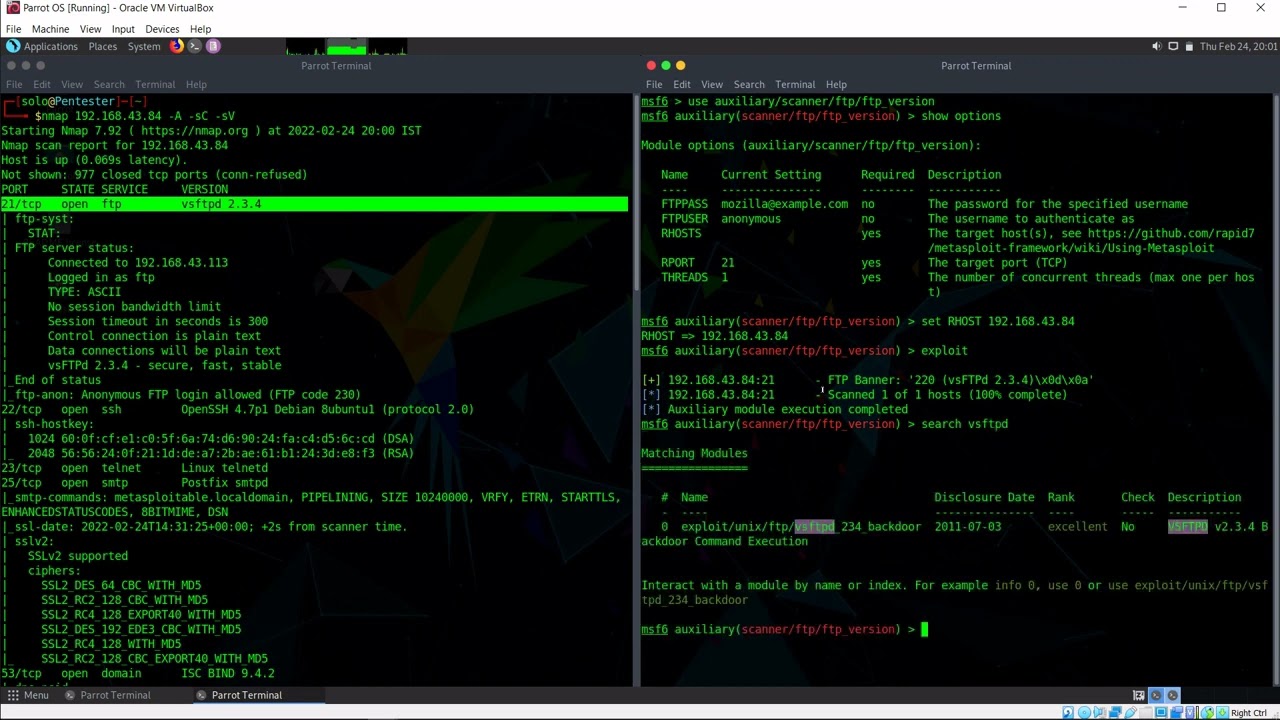Click the first terminal tray icon
1280x720 pixels.
pyautogui.click(x=1156, y=695)
